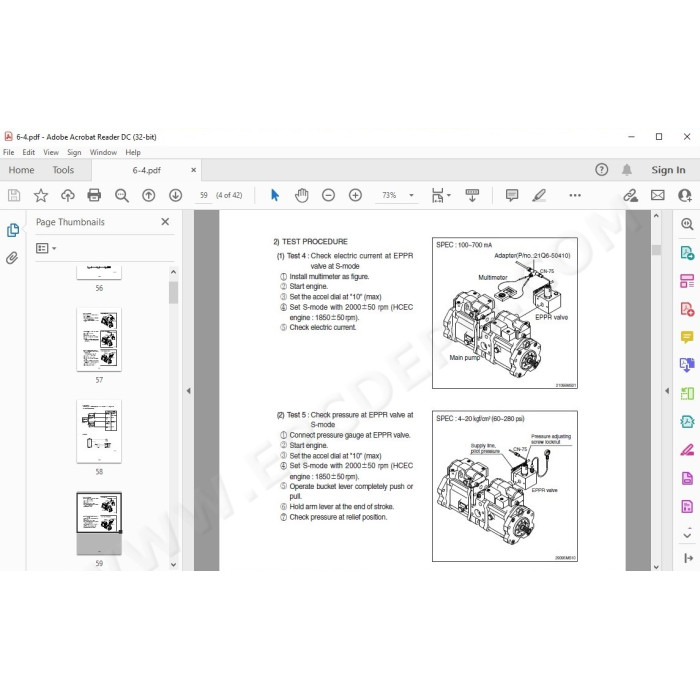Zoom in with plus button

coord(355,195)
